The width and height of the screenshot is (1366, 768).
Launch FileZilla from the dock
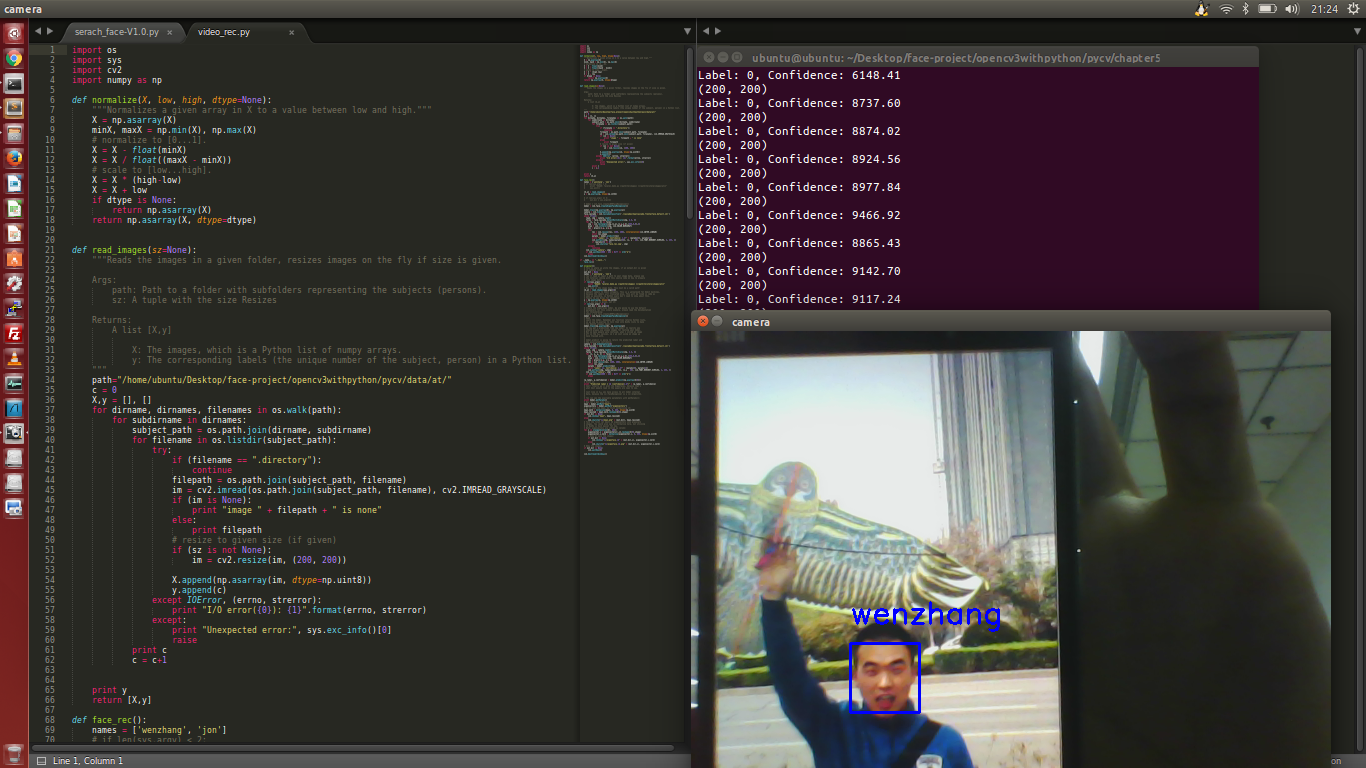[14, 333]
